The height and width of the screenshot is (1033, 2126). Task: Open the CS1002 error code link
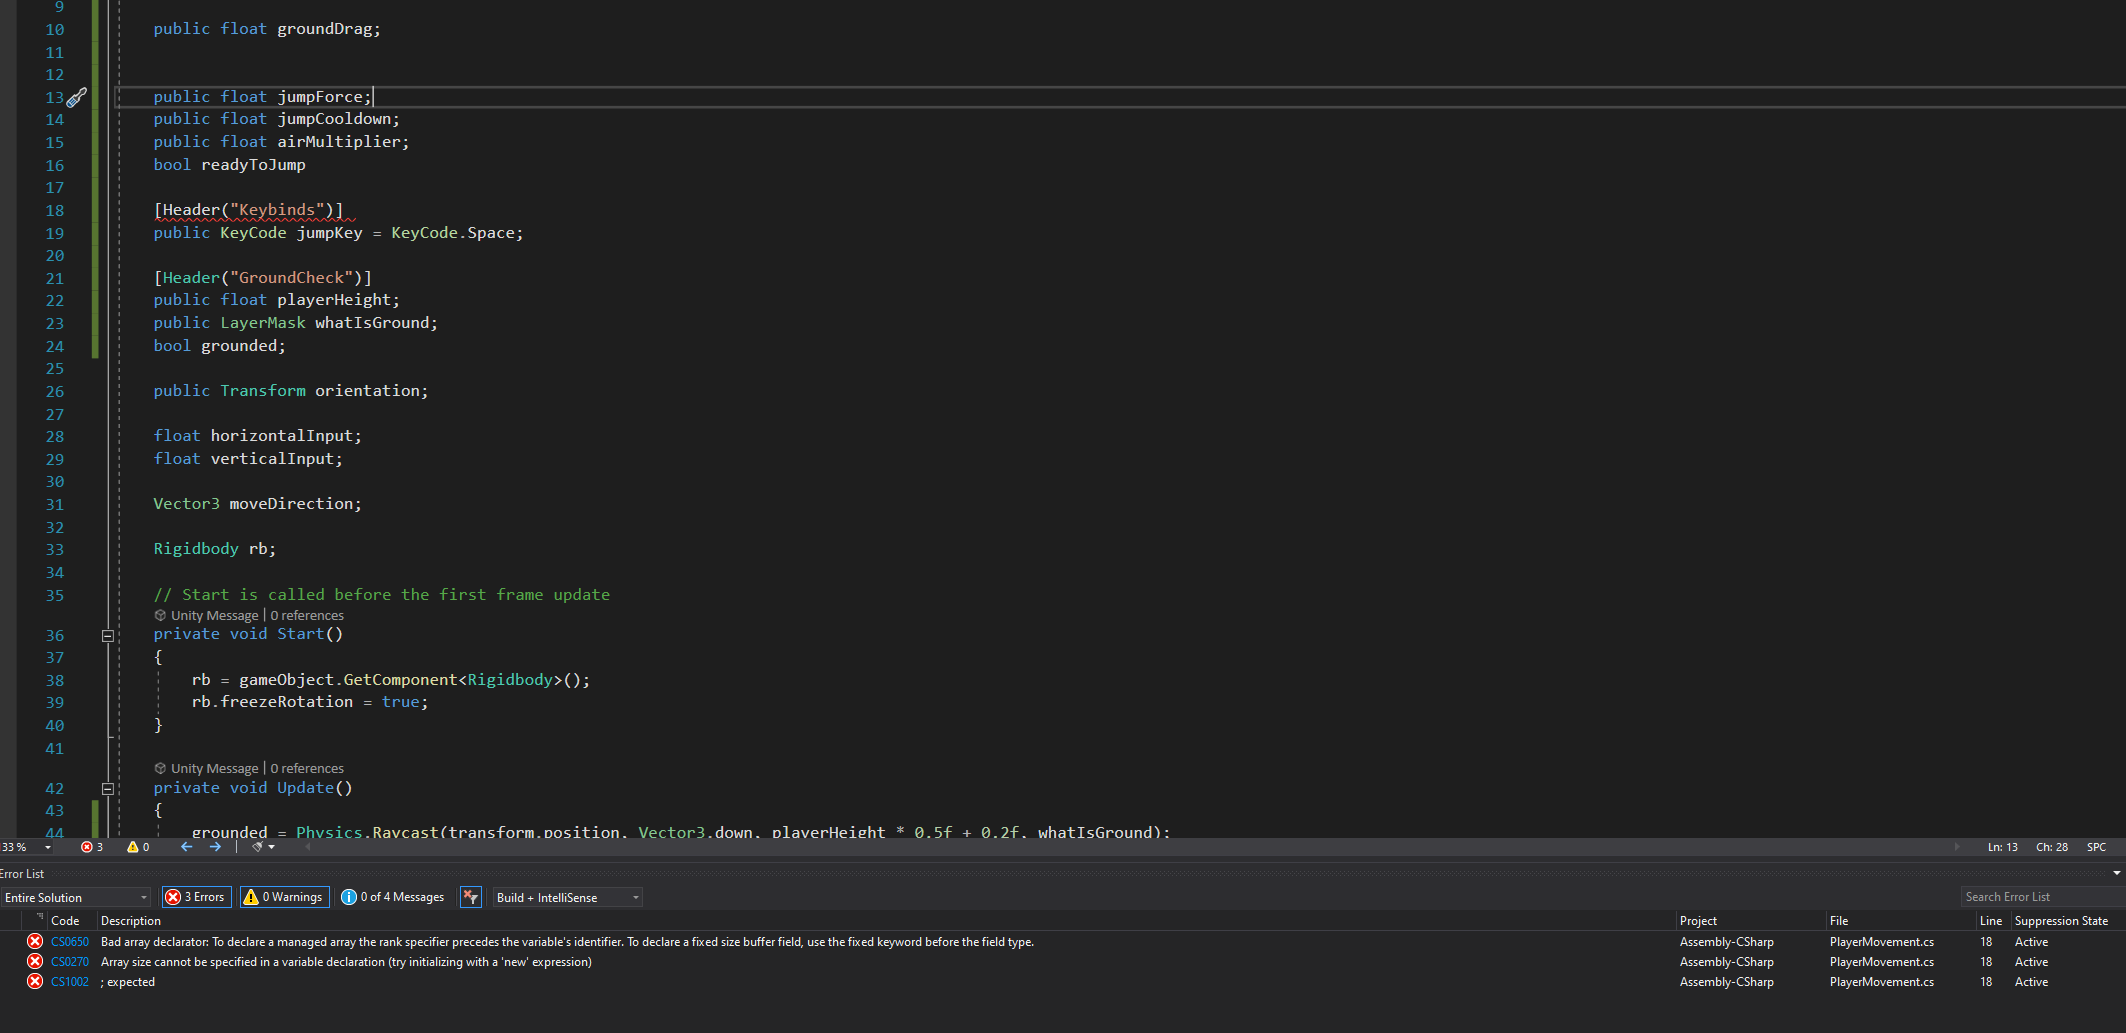(x=70, y=982)
